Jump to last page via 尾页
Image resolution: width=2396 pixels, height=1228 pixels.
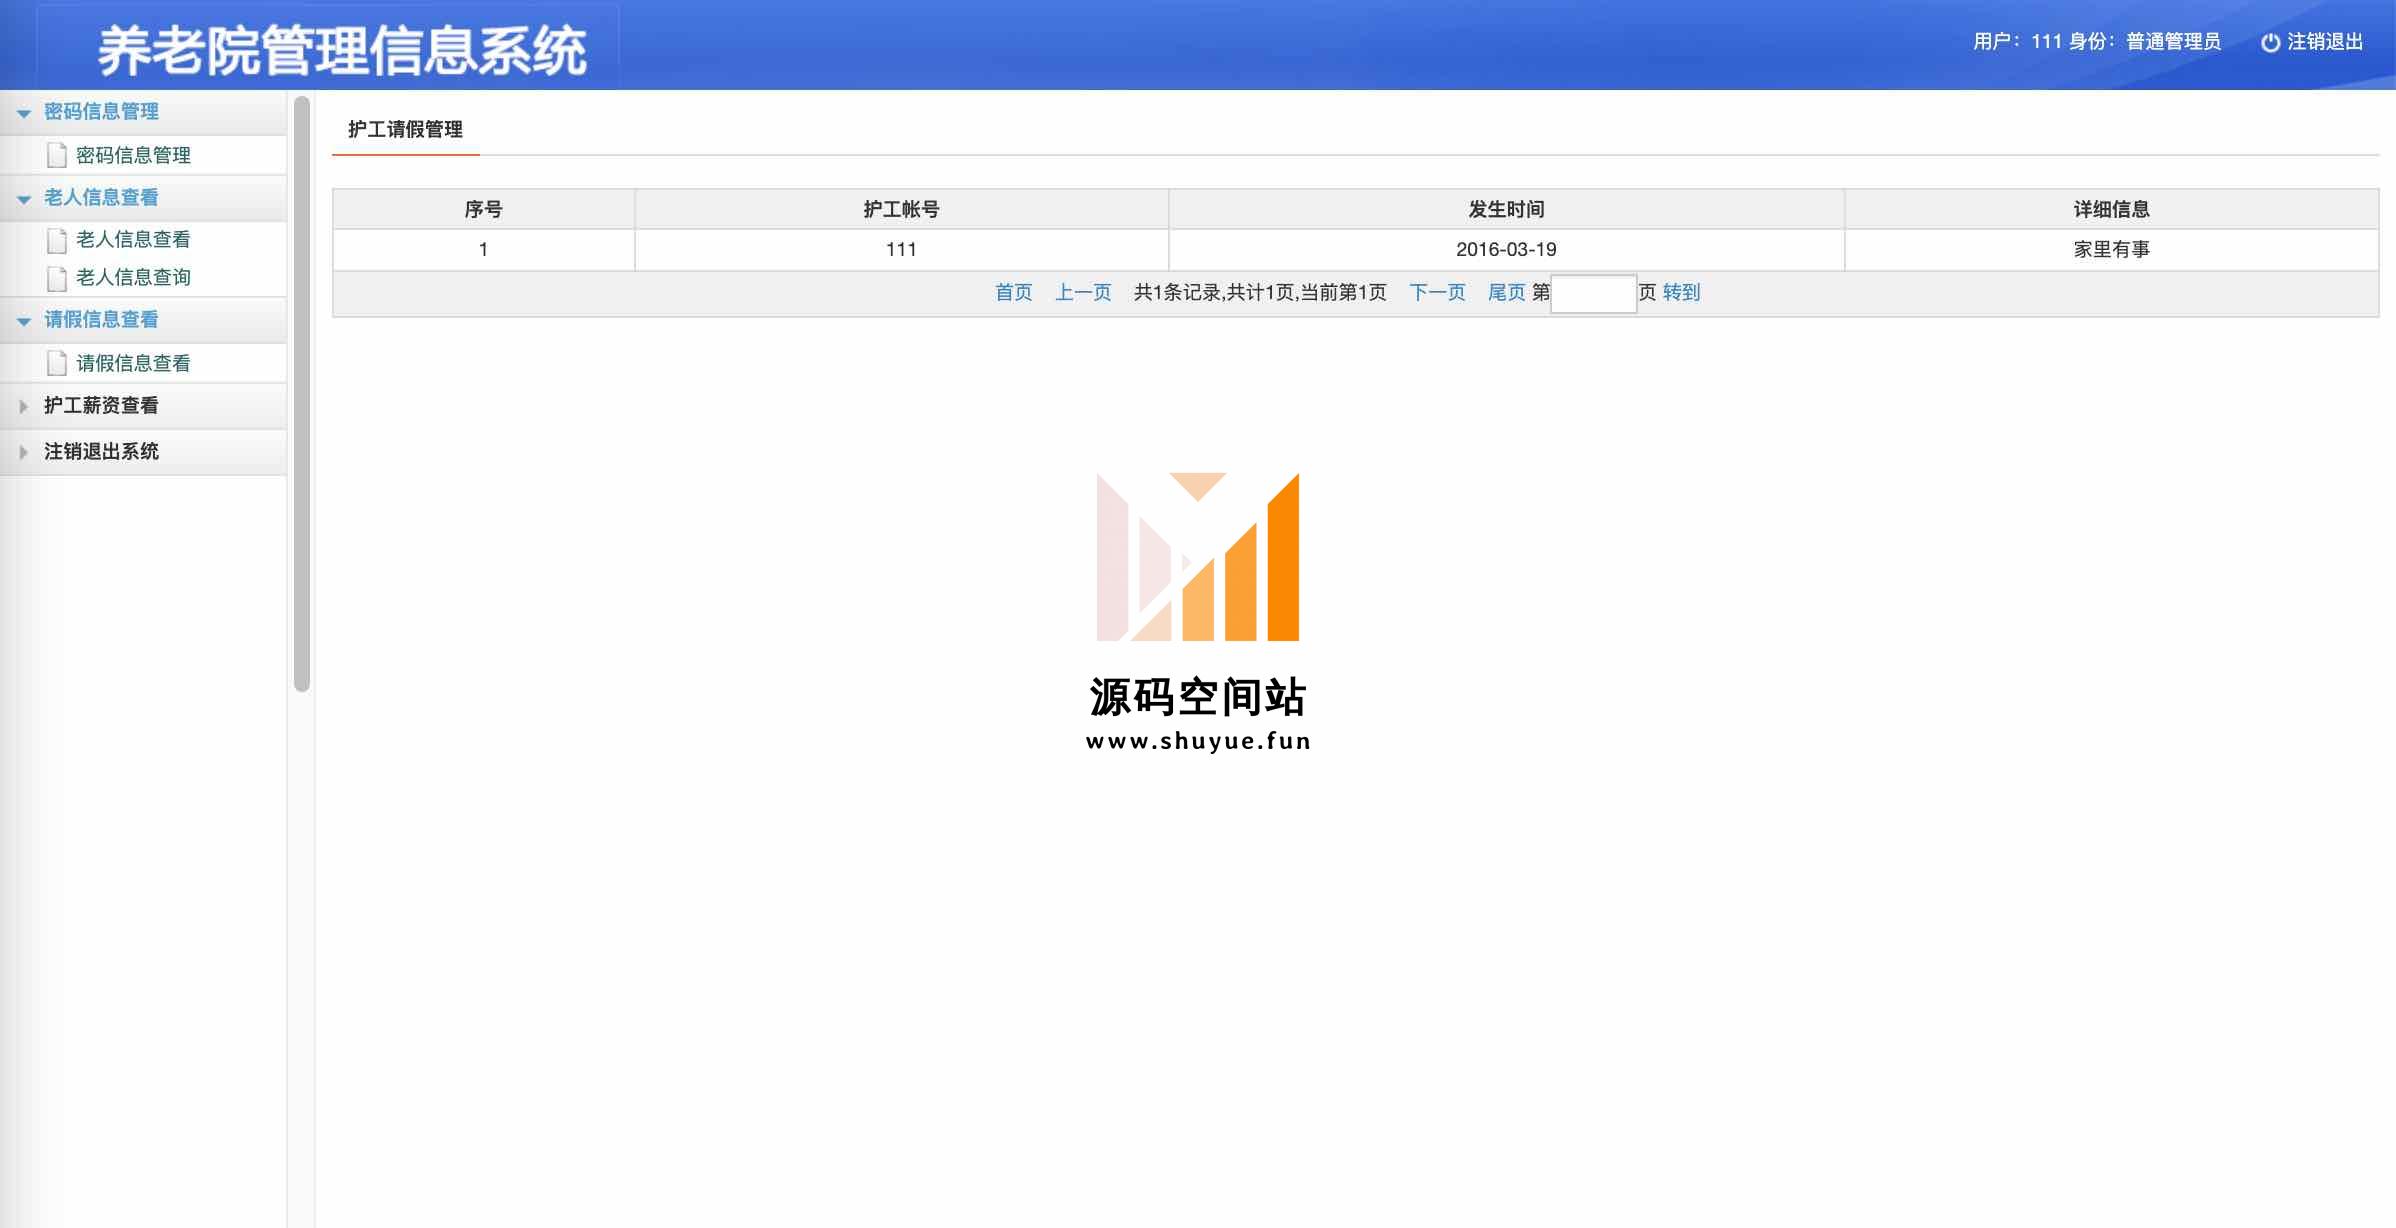[1506, 293]
